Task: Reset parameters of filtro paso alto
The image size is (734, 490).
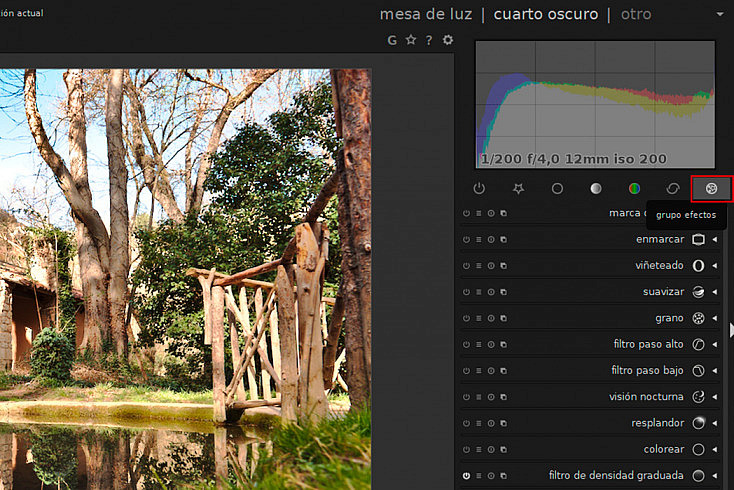Action: click(491, 344)
